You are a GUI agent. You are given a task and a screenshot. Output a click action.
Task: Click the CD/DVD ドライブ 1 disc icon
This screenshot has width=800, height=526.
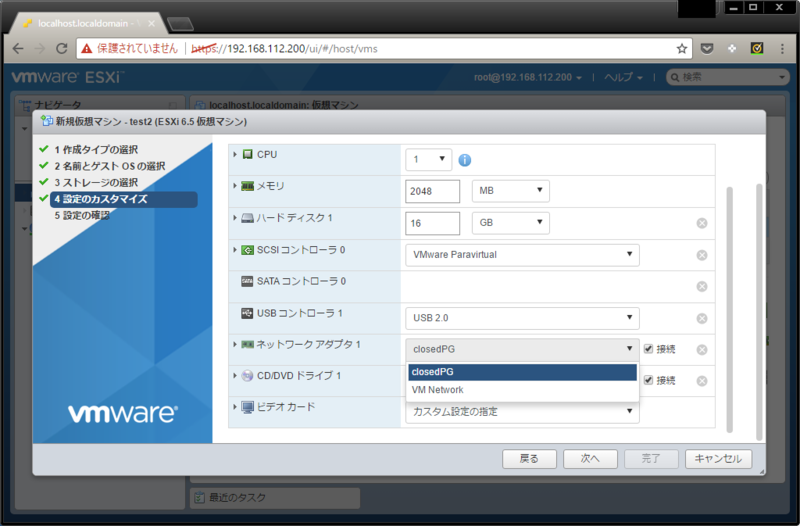point(247,375)
